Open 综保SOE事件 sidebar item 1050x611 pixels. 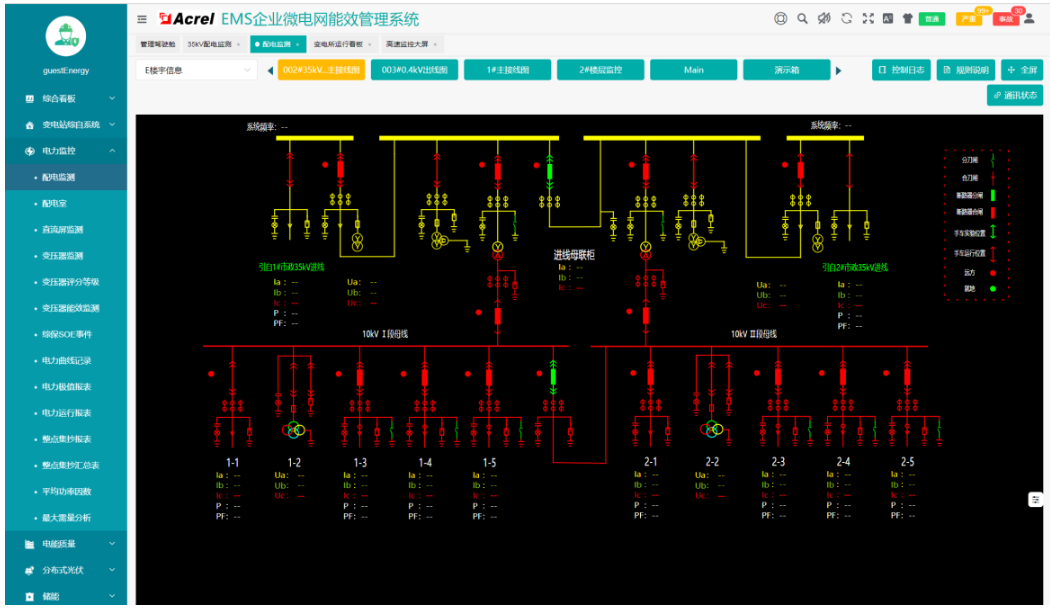pyautogui.click(x=66, y=334)
